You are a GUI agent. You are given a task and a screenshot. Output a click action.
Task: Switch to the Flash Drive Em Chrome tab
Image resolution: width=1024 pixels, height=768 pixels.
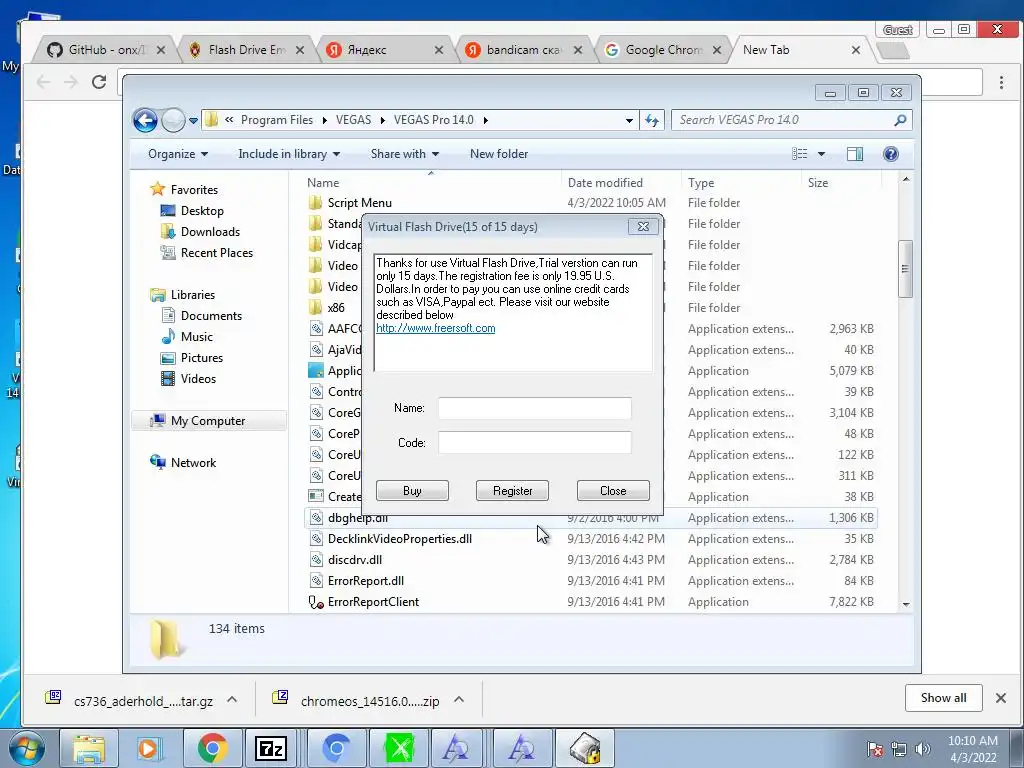click(246, 50)
